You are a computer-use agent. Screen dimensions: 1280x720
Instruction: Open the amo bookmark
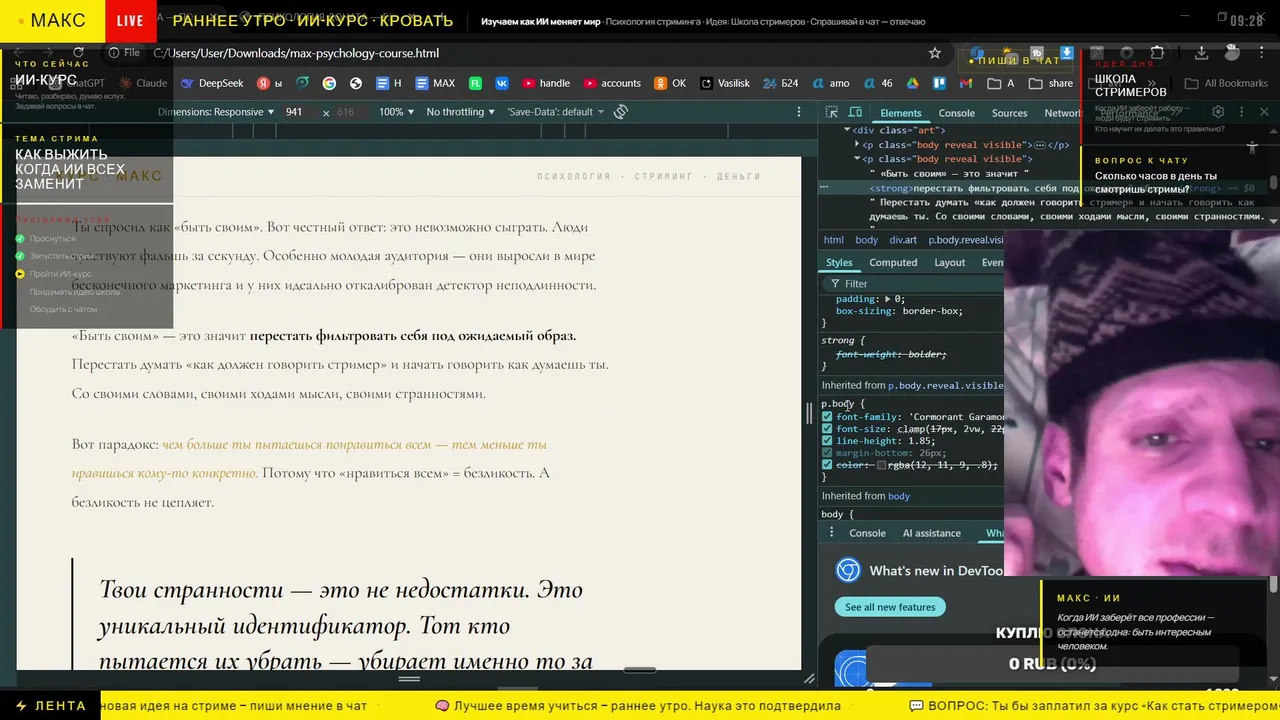[831, 83]
